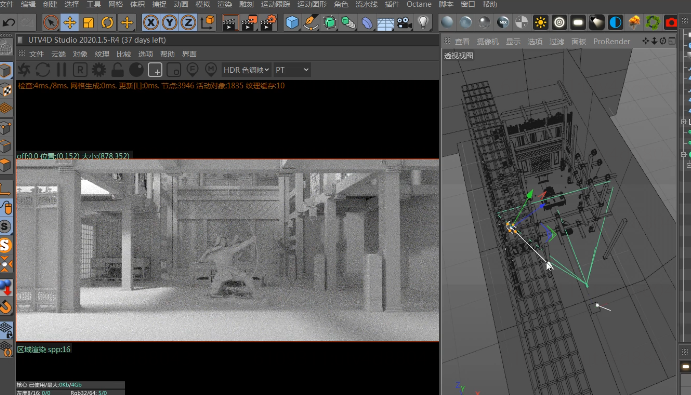The image size is (691, 395).
Task: Click the orange tree scatter icon
Action: click(634, 22)
